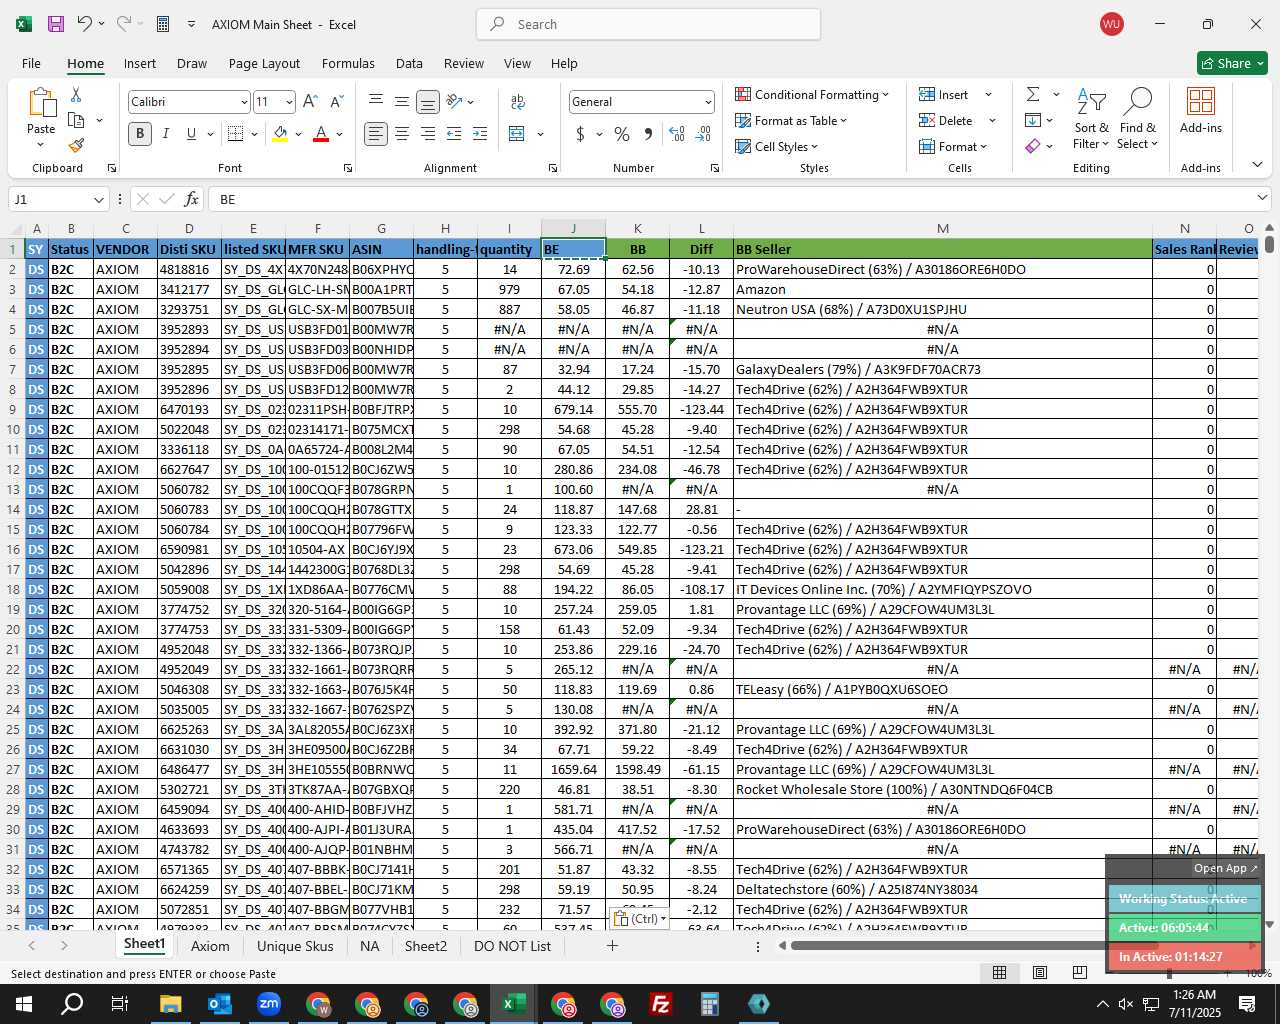
Task: Toggle Bold formatting
Action: [140, 133]
